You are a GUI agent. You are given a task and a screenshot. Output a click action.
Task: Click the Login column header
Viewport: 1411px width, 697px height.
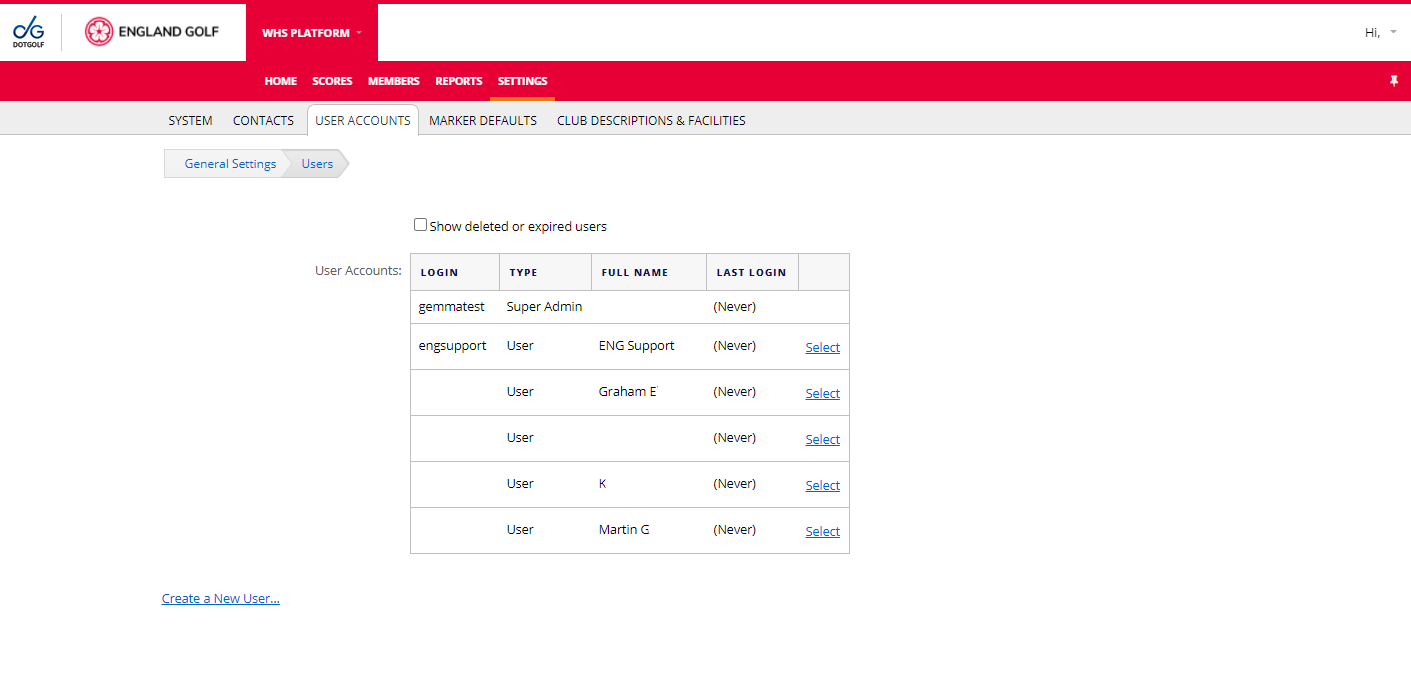pos(455,272)
